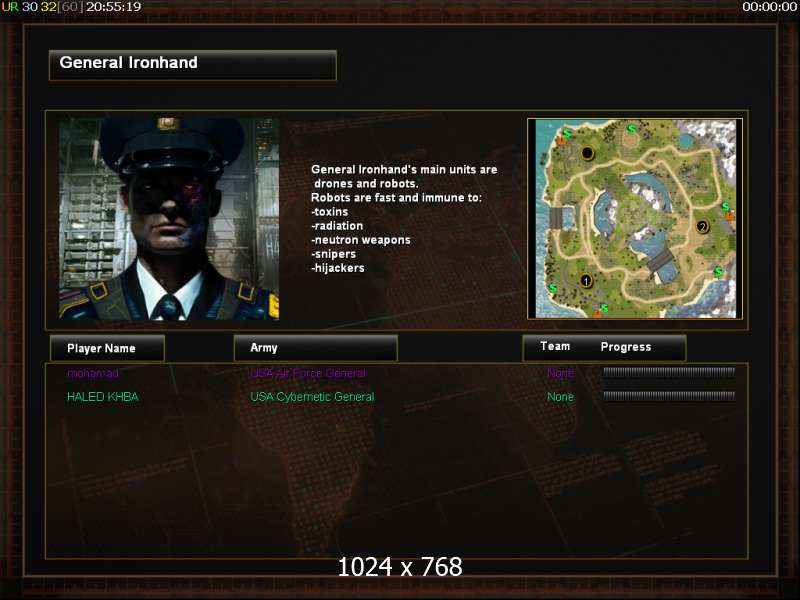Click the supply dollar icon nearest start marker 1

tap(553, 288)
